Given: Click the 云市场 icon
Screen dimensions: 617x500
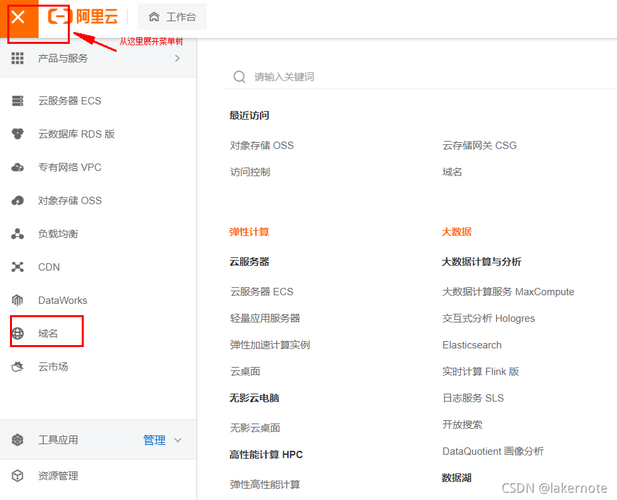Looking at the screenshot, I should click(x=17, y=367).
